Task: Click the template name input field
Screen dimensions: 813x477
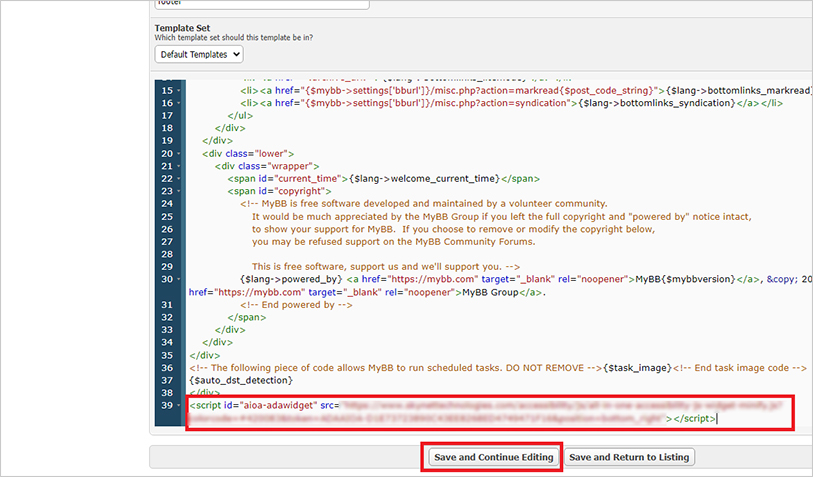Action: [x=260, y=4]
